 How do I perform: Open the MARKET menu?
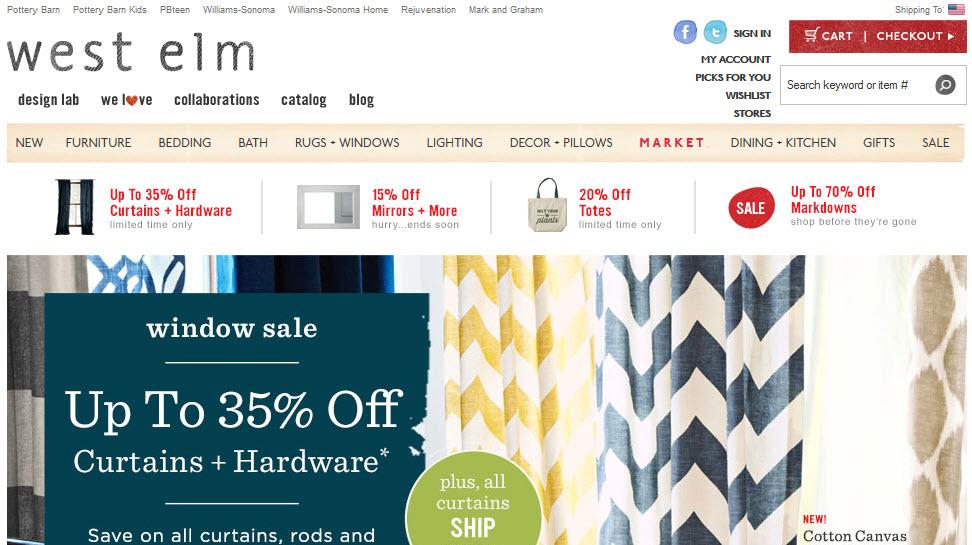pos(672,143)
